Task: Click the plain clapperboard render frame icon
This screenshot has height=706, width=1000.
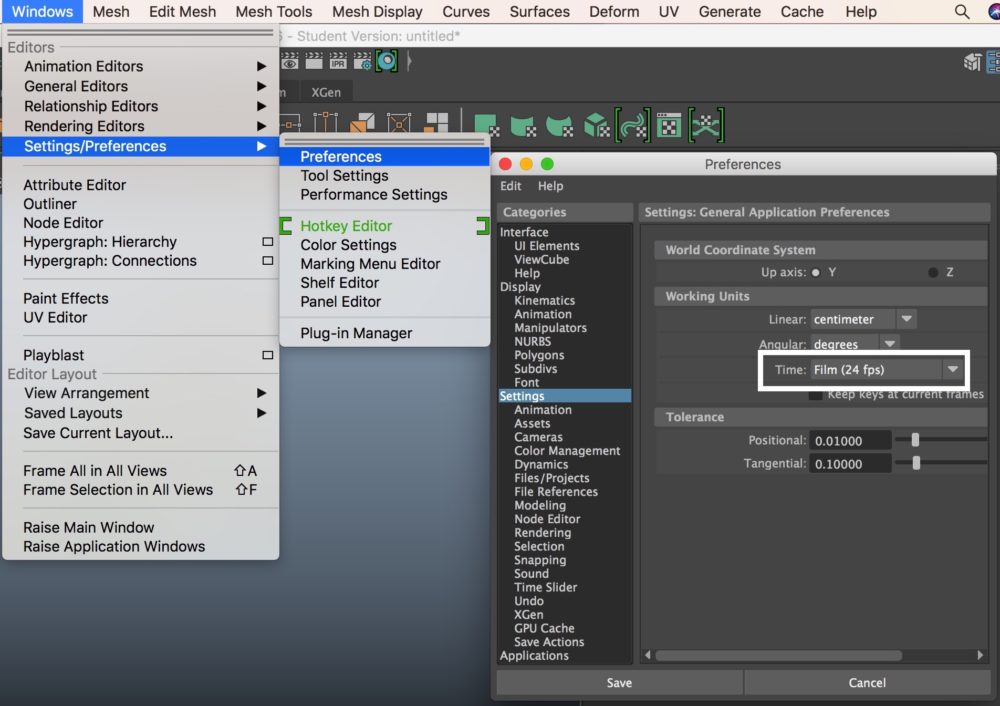Action: click(314, 61)
